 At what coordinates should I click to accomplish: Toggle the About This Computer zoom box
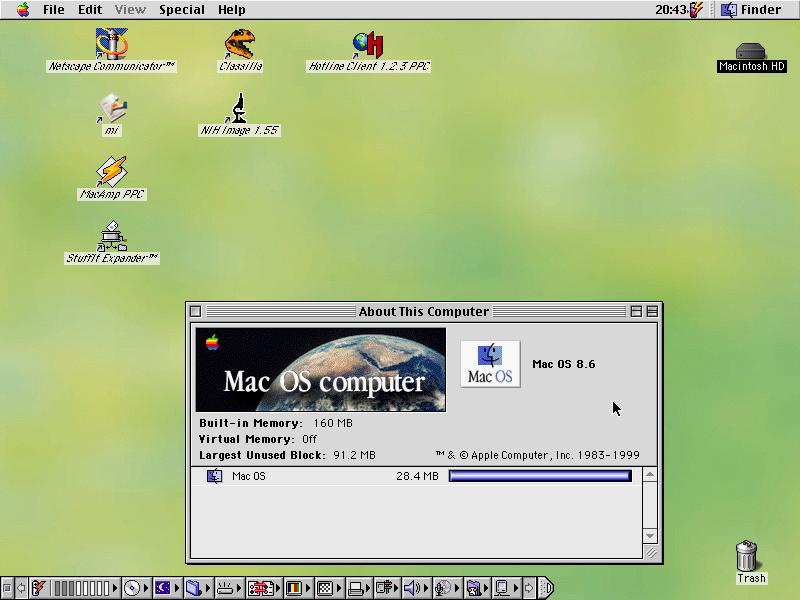[636, 312]
